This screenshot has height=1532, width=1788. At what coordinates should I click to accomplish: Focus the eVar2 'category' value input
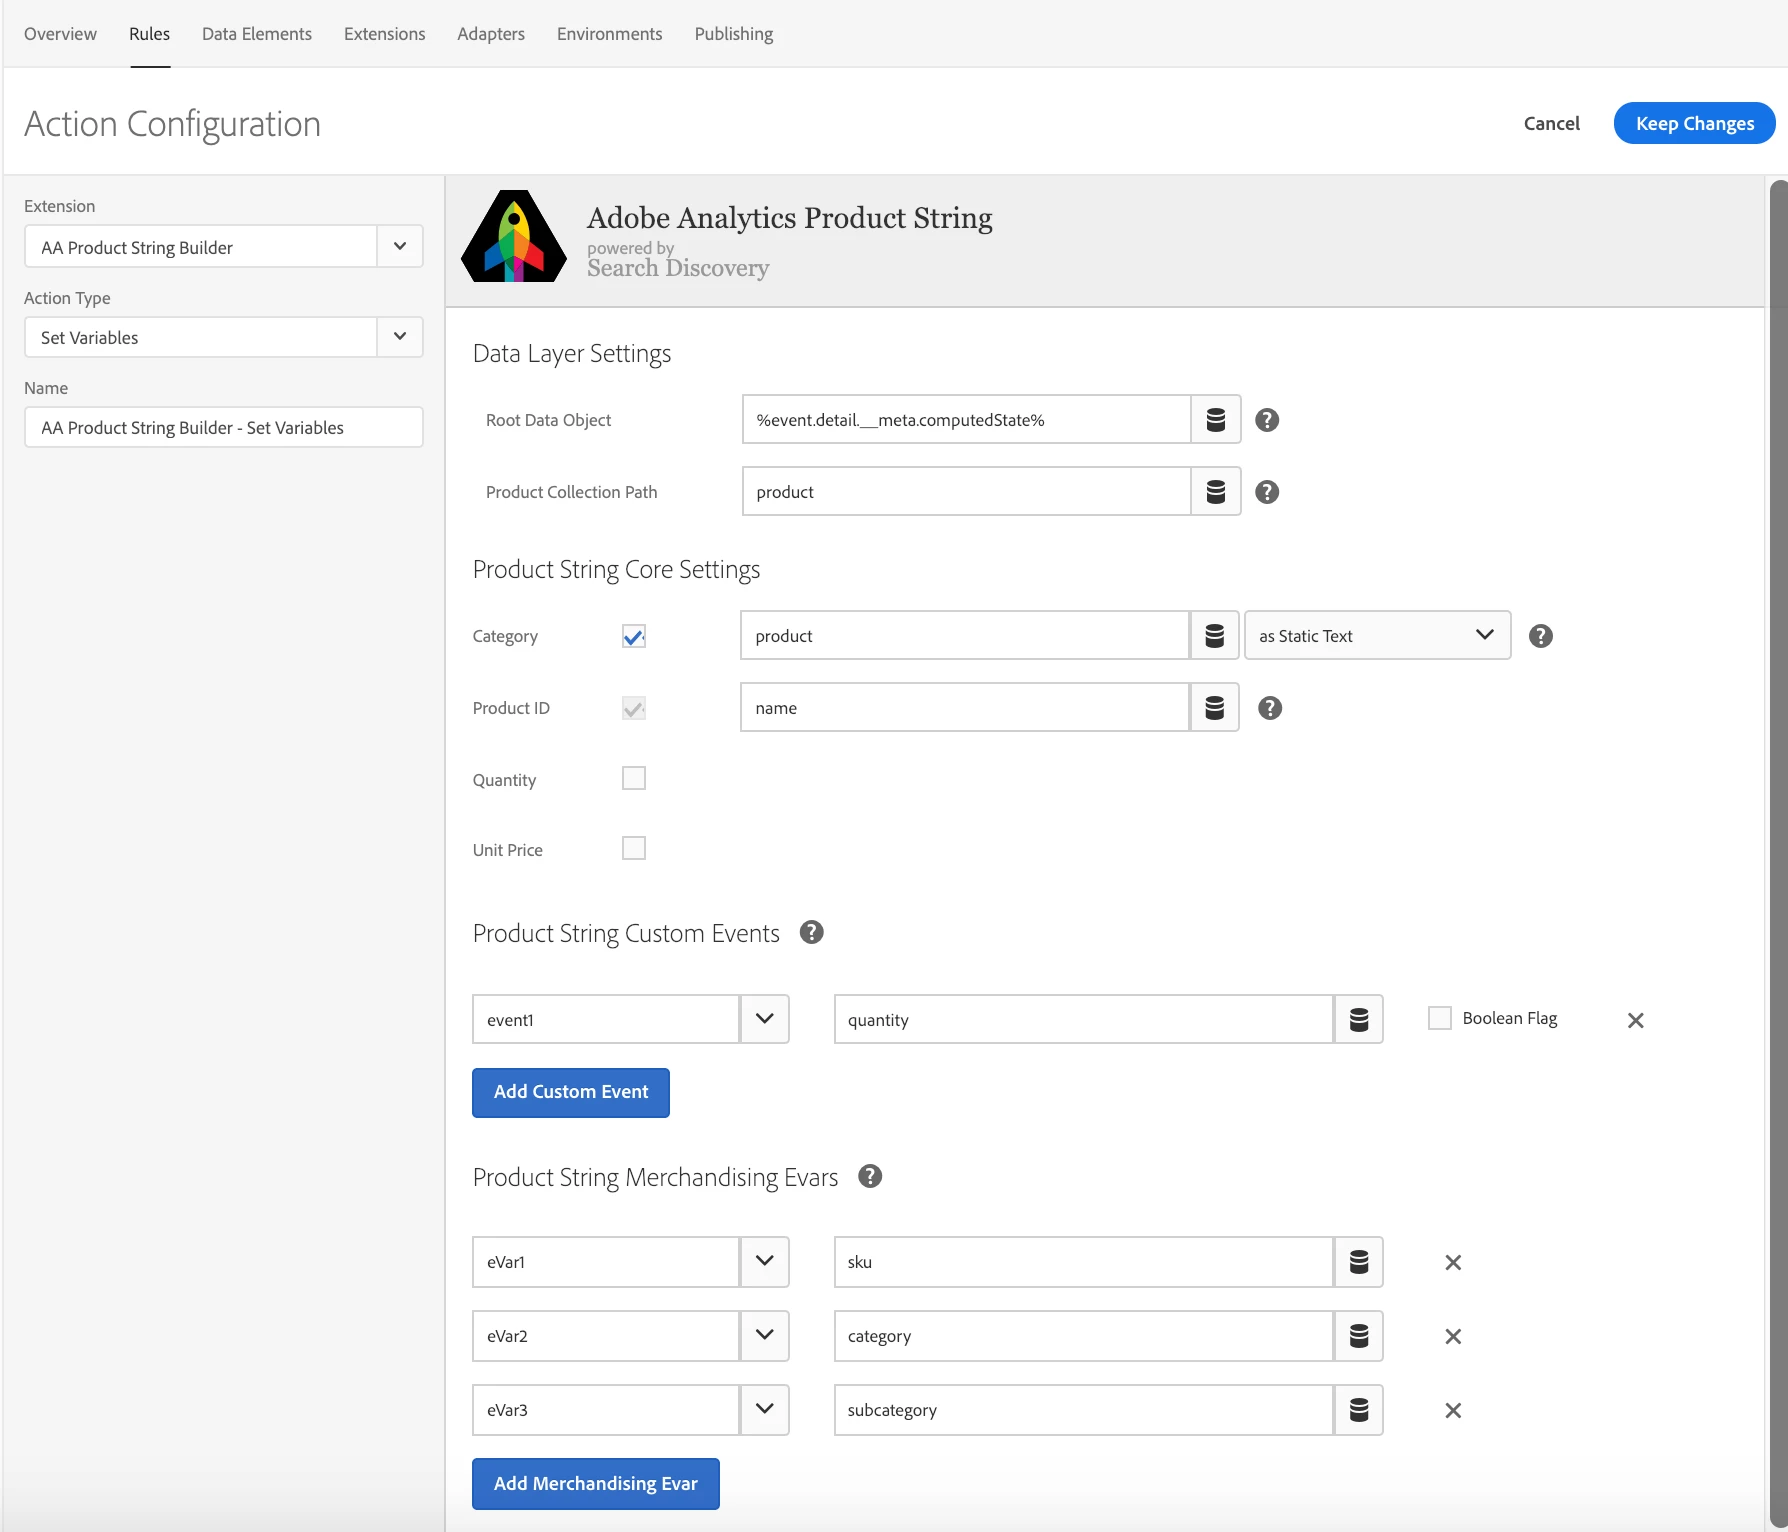[x=1084, y=1336]
